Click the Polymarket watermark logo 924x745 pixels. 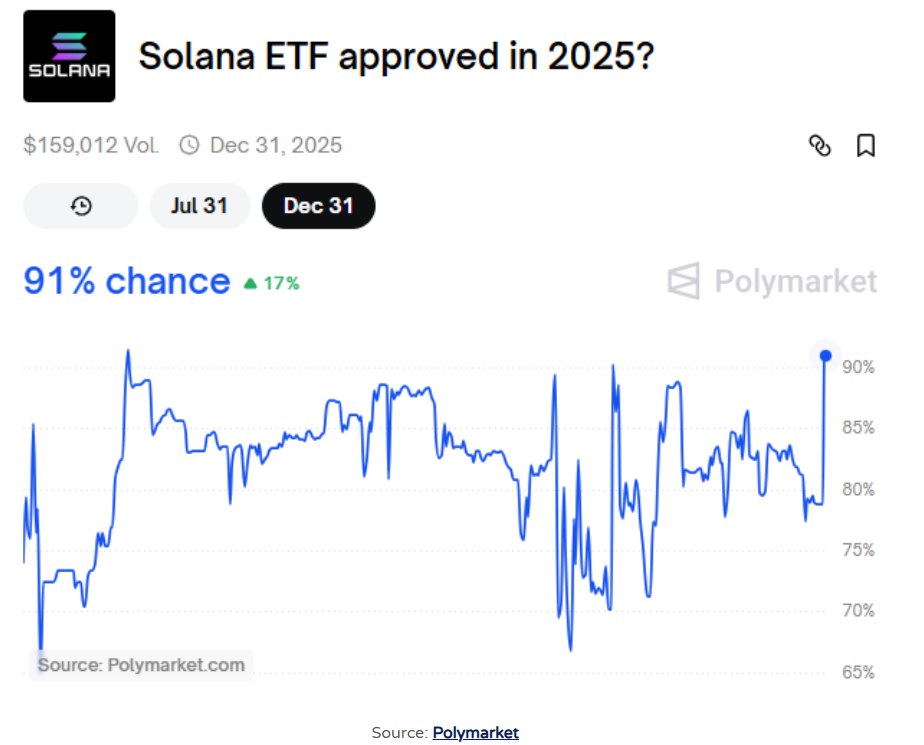coord(773,281)
